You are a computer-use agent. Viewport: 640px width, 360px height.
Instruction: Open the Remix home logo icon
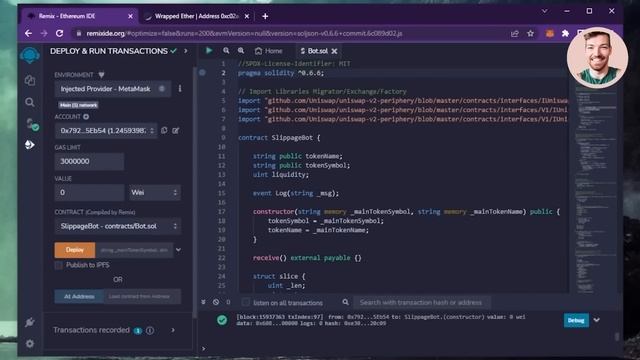pos(30,55)
